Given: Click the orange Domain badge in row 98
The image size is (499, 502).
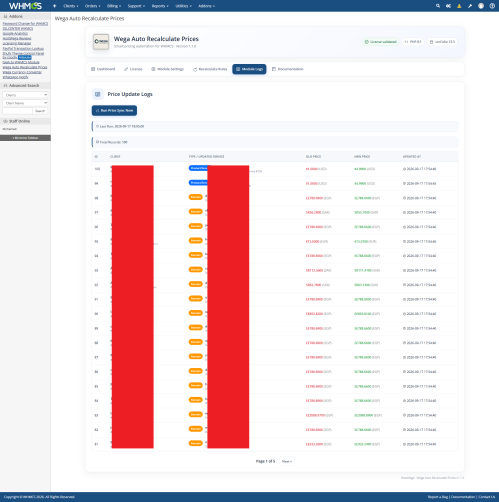Looking at the screenshot, I should coord(196,197).
